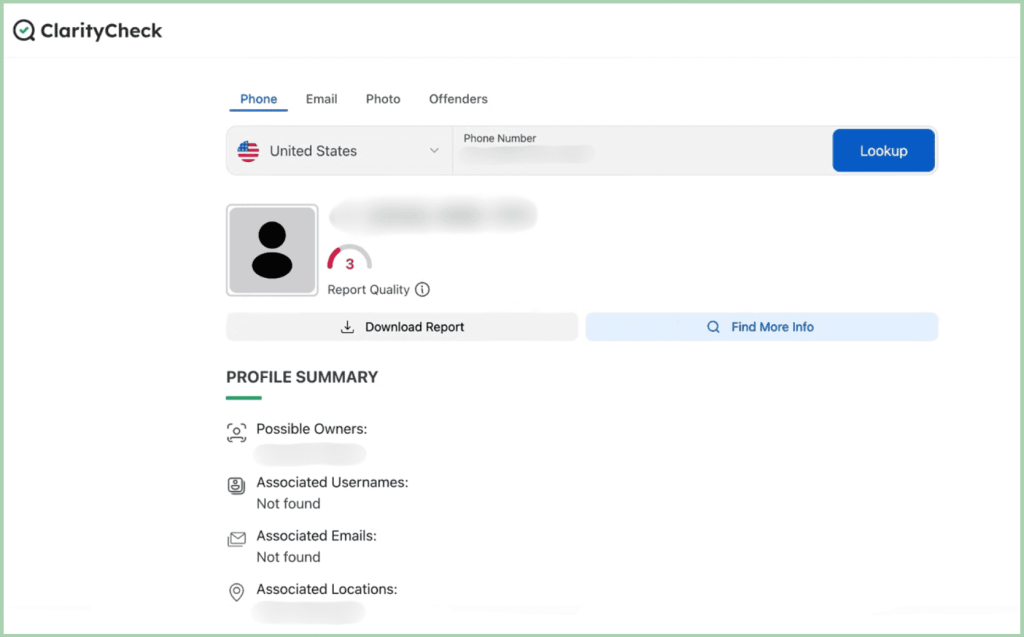
Task: Select the Offenders tab
Action: click(458, 99)
